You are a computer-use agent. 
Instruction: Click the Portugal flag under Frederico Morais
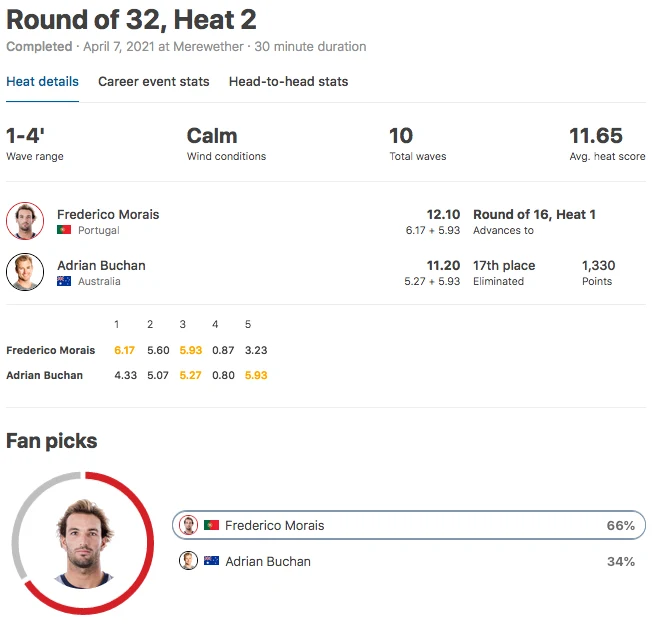64,230
